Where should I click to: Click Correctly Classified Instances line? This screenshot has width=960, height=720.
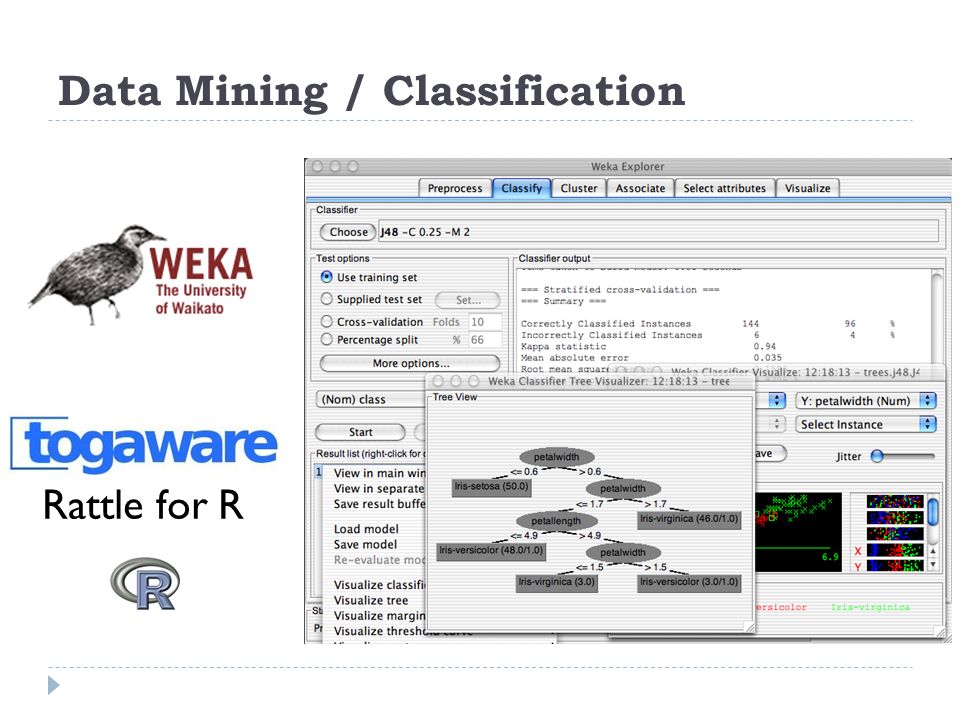point(707,323)
